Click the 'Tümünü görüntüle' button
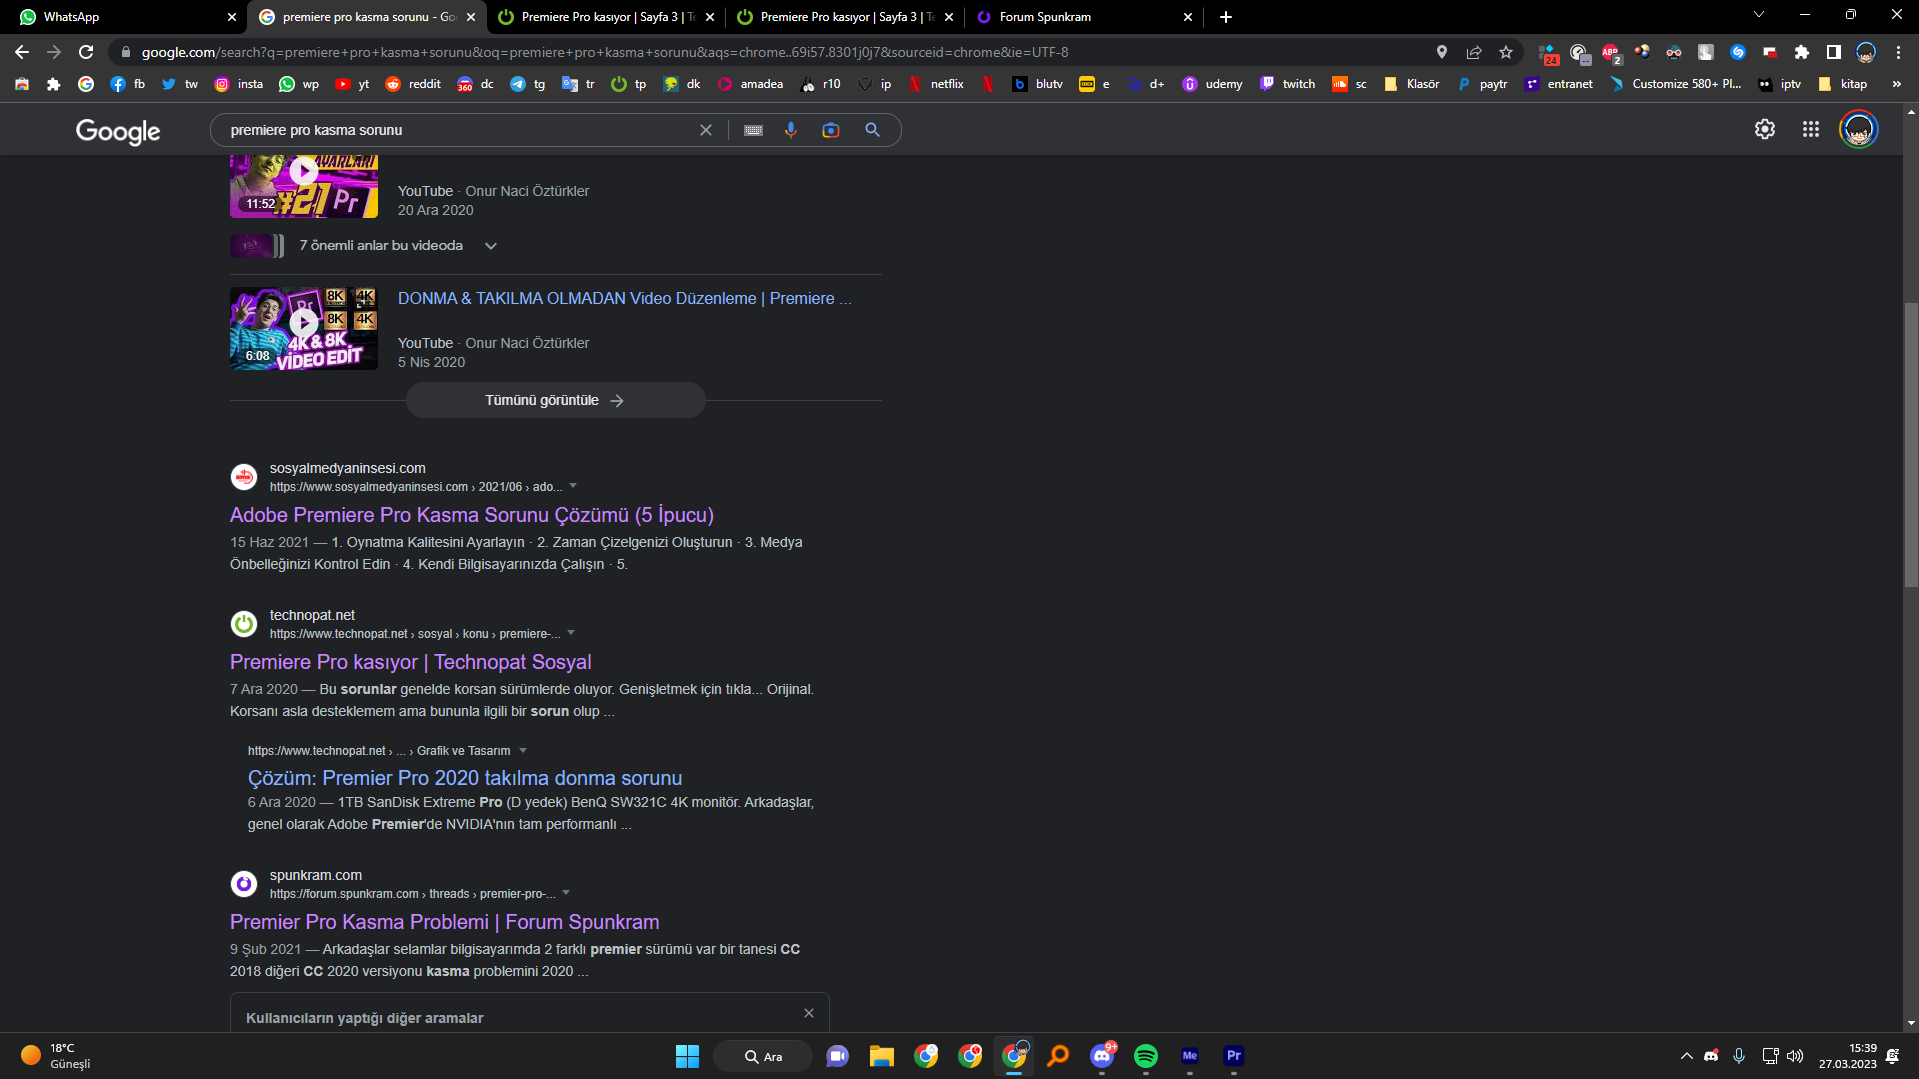The height and width of the screenshot is (1079, 1919). [555, 400]
